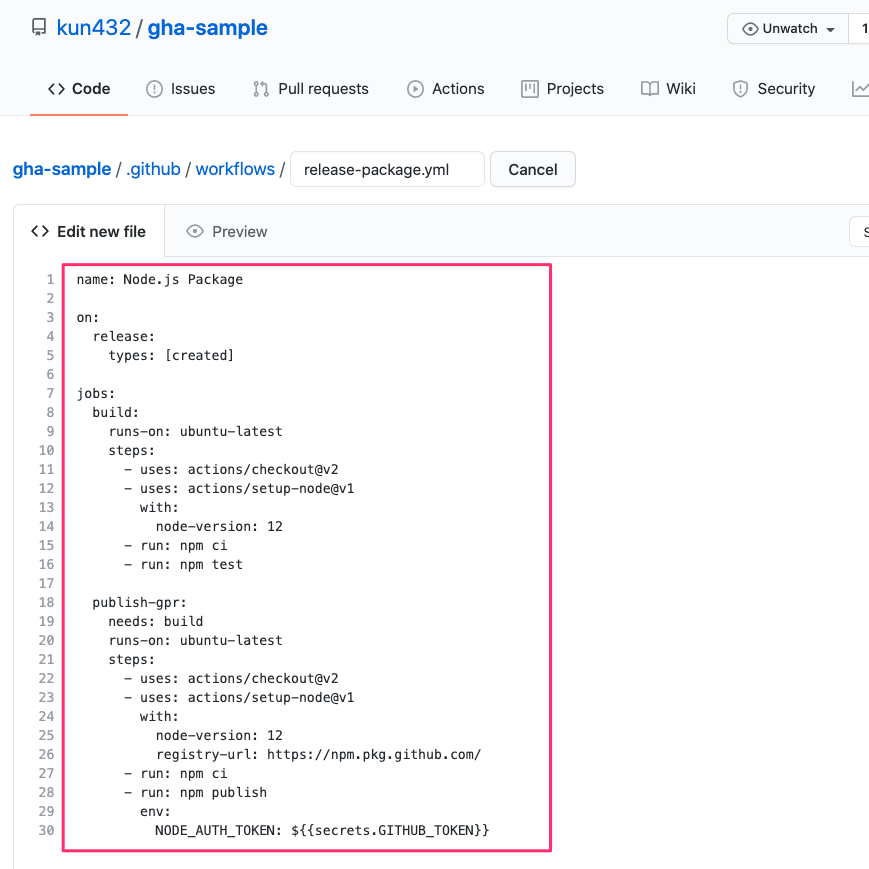Navigate to workflows breadcrumb folder
Image resolution: width=869 pixels, height=869 pixels.
pos(235,169)
